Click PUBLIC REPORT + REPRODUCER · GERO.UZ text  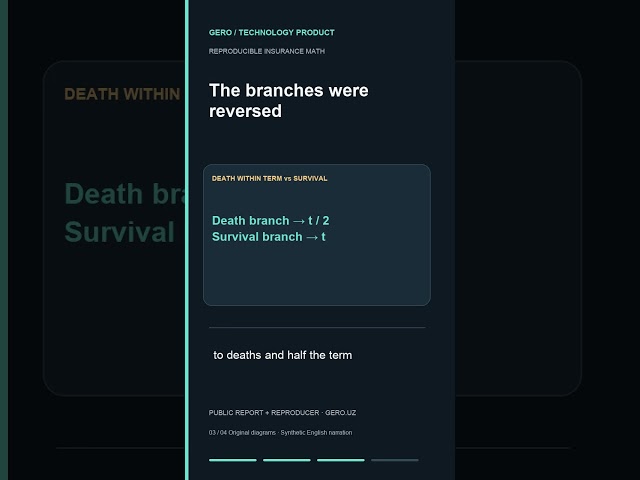282,413
